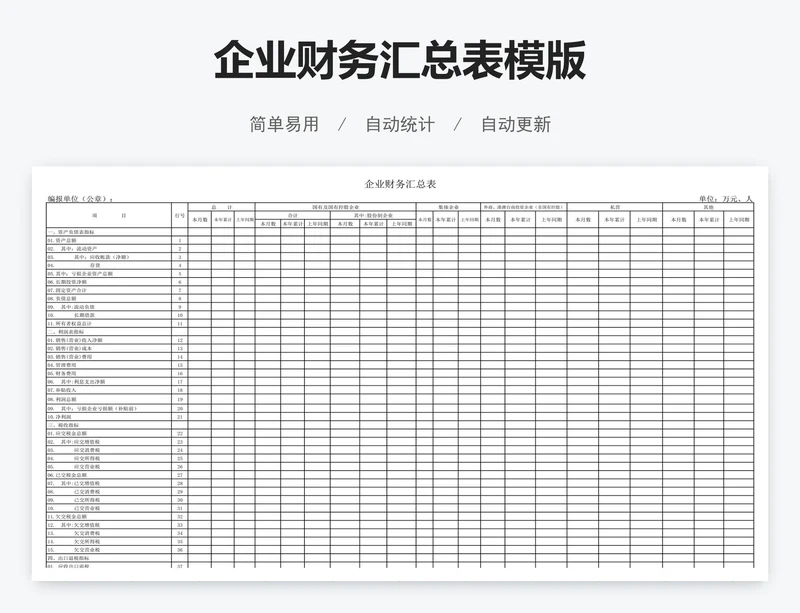
Task: Select the '私营' group header
Action: [614, 207]
